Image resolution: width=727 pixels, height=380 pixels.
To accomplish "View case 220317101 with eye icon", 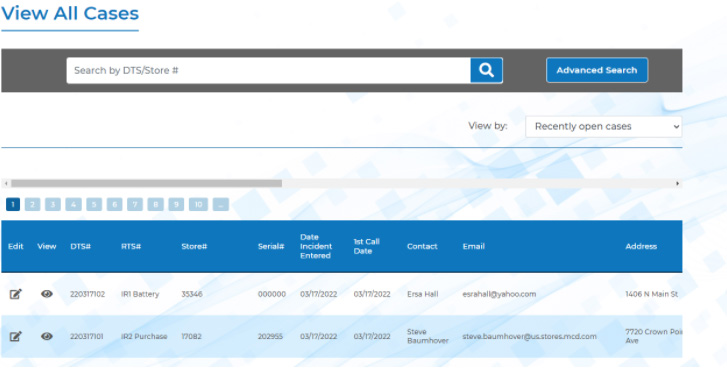I will coord(46,336).
